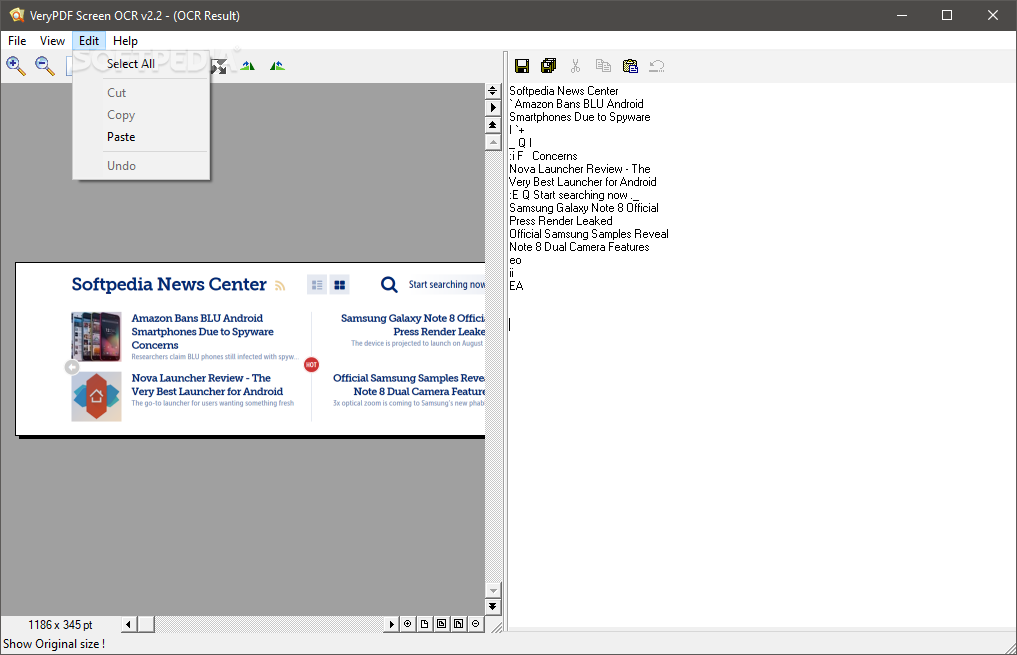Save the OCR text with the single floppy icon

click(522, 66)
